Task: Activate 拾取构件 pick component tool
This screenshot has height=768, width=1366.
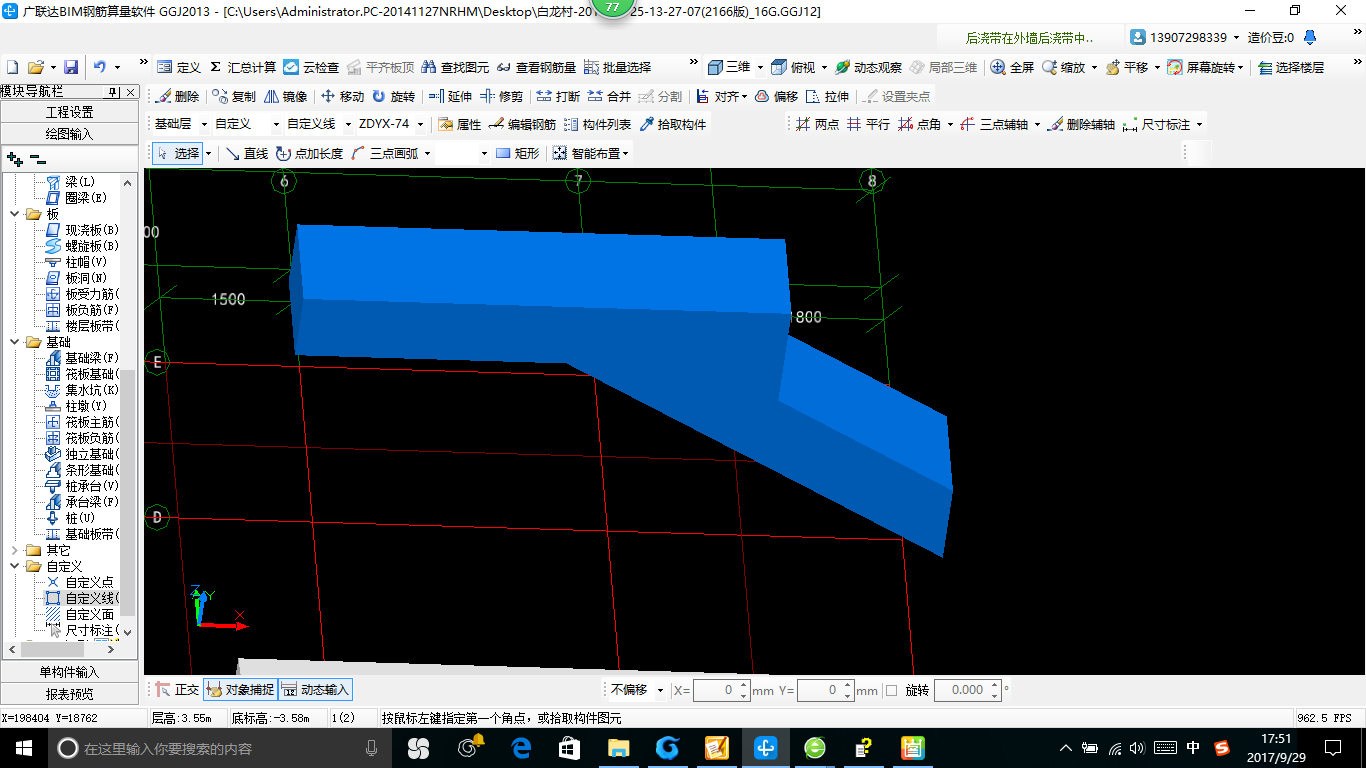Action: click(673, 124)
